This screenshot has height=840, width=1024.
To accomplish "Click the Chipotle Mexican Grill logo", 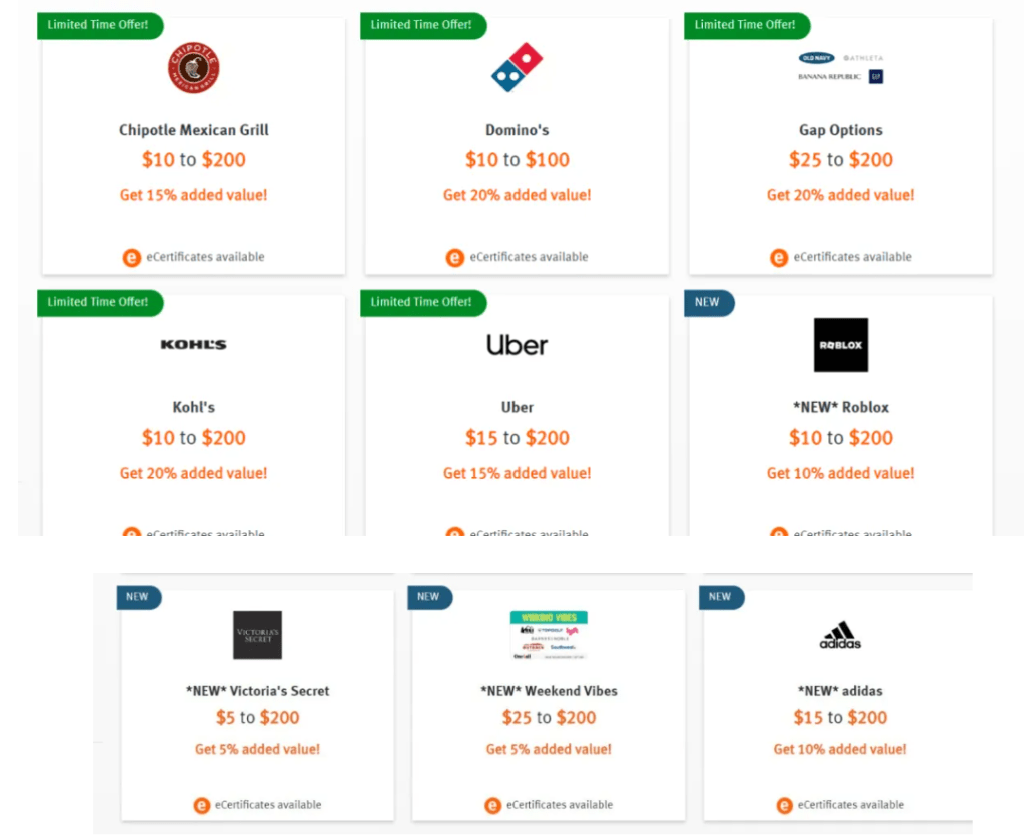I will [193, 68].
